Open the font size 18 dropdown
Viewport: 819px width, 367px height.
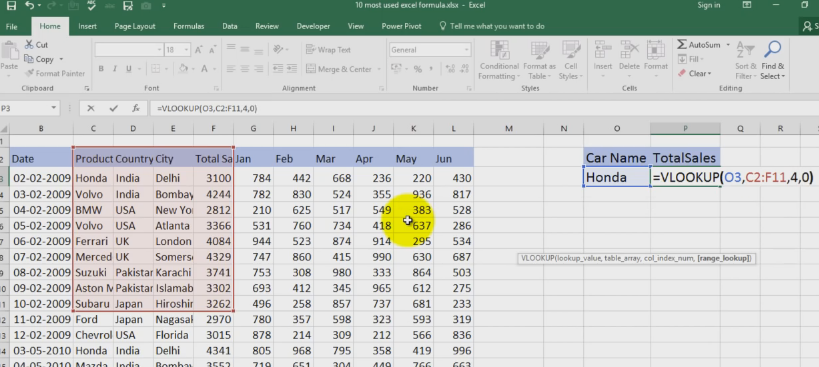187,50
